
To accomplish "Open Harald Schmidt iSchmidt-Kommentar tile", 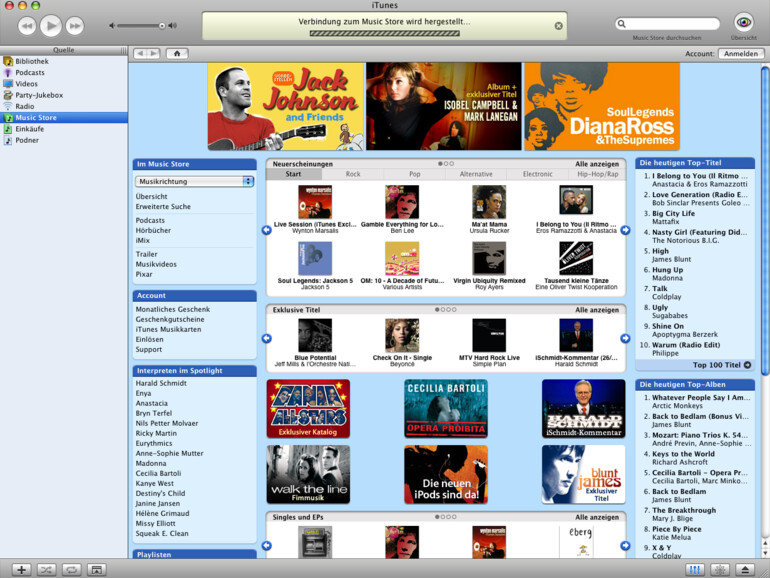I will (x=583, y=409).
